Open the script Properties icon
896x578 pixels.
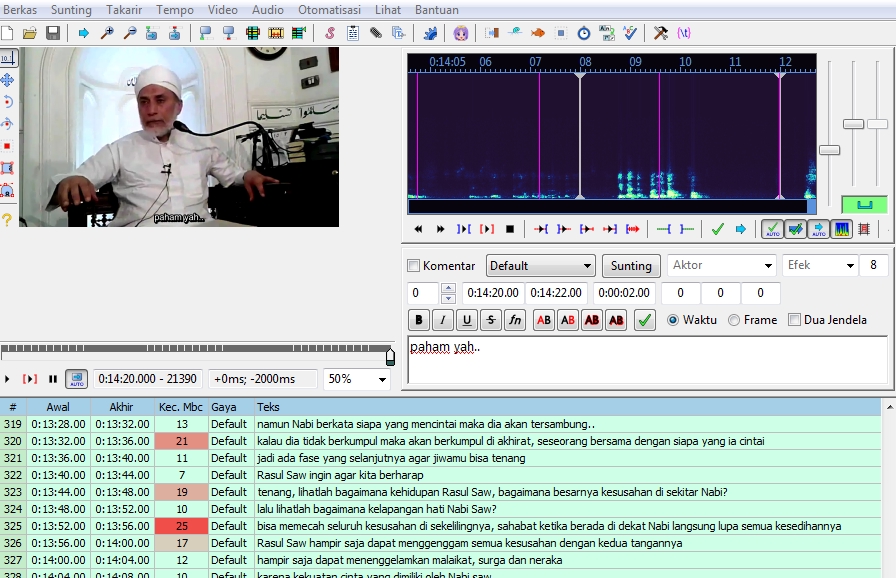353,33
